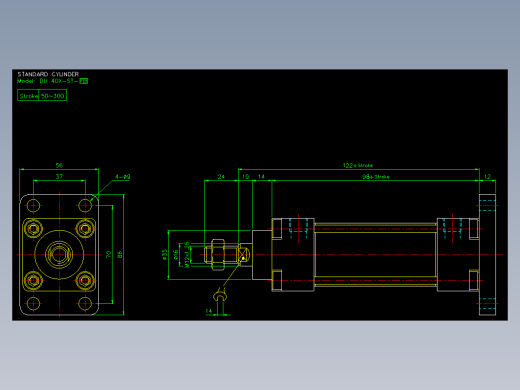Screen dimensions: 520x390
Task: Click the 4-ø9 hole callout
Action: [x=122, y=177]
